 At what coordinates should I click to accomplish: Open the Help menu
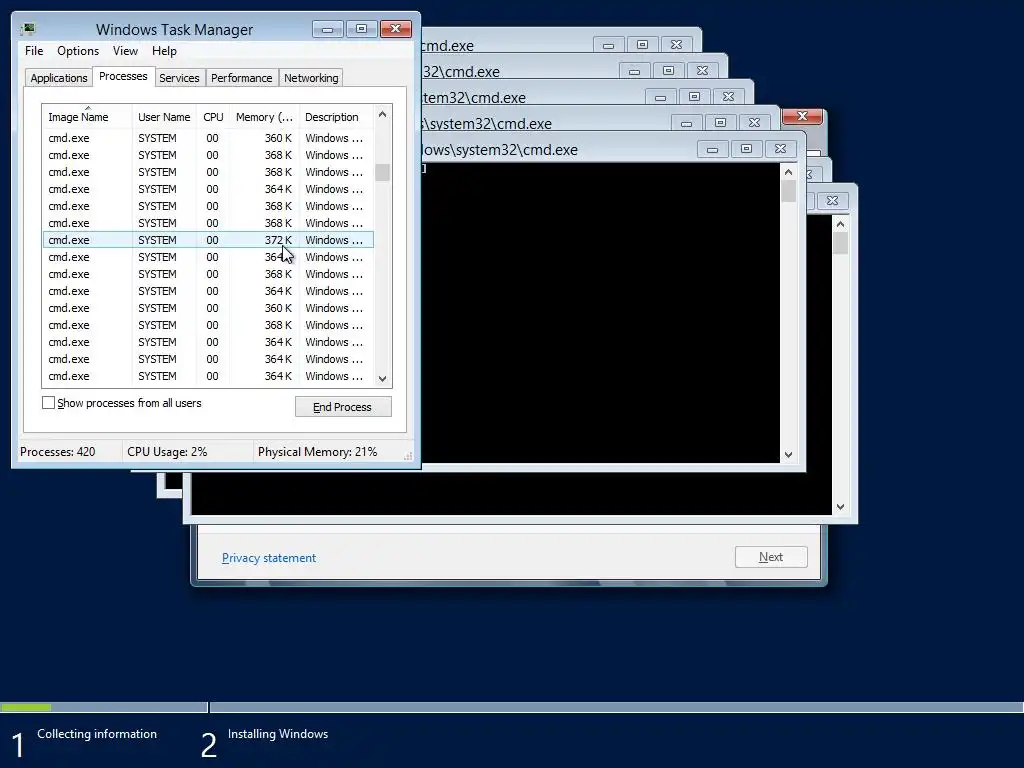164,51
